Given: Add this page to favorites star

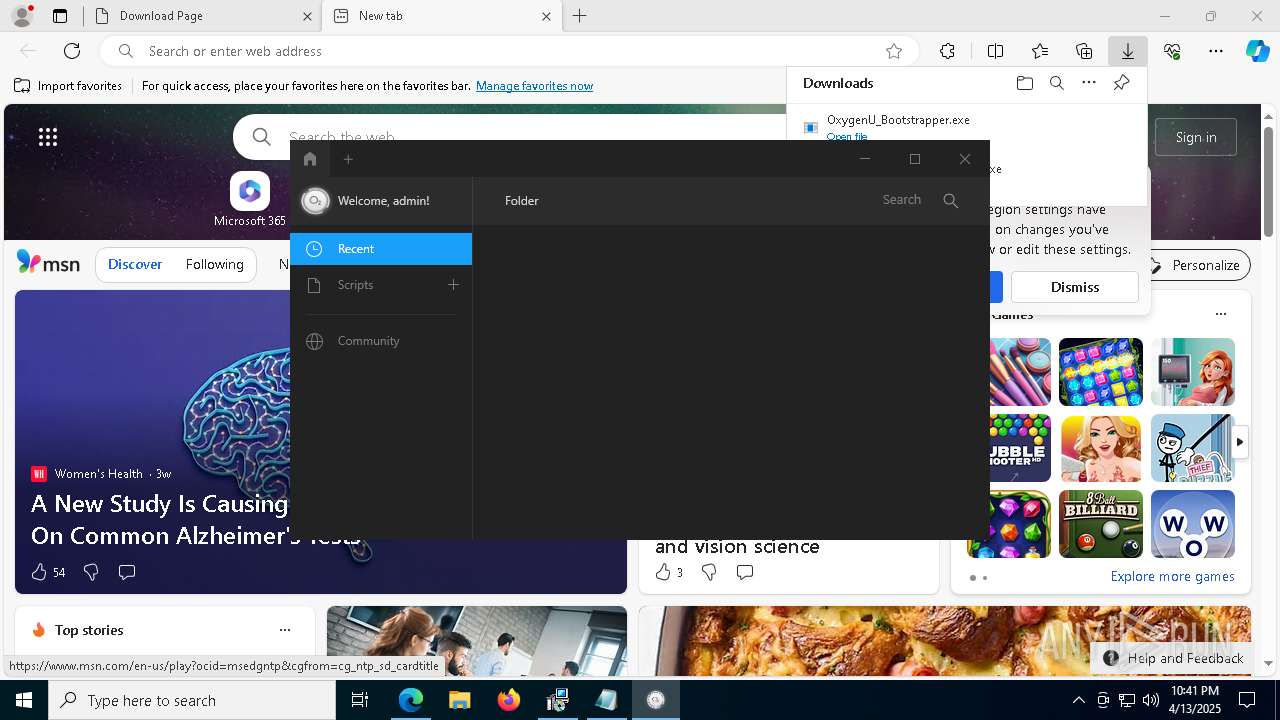Looking at the screenshot, I should click(894, 51).
